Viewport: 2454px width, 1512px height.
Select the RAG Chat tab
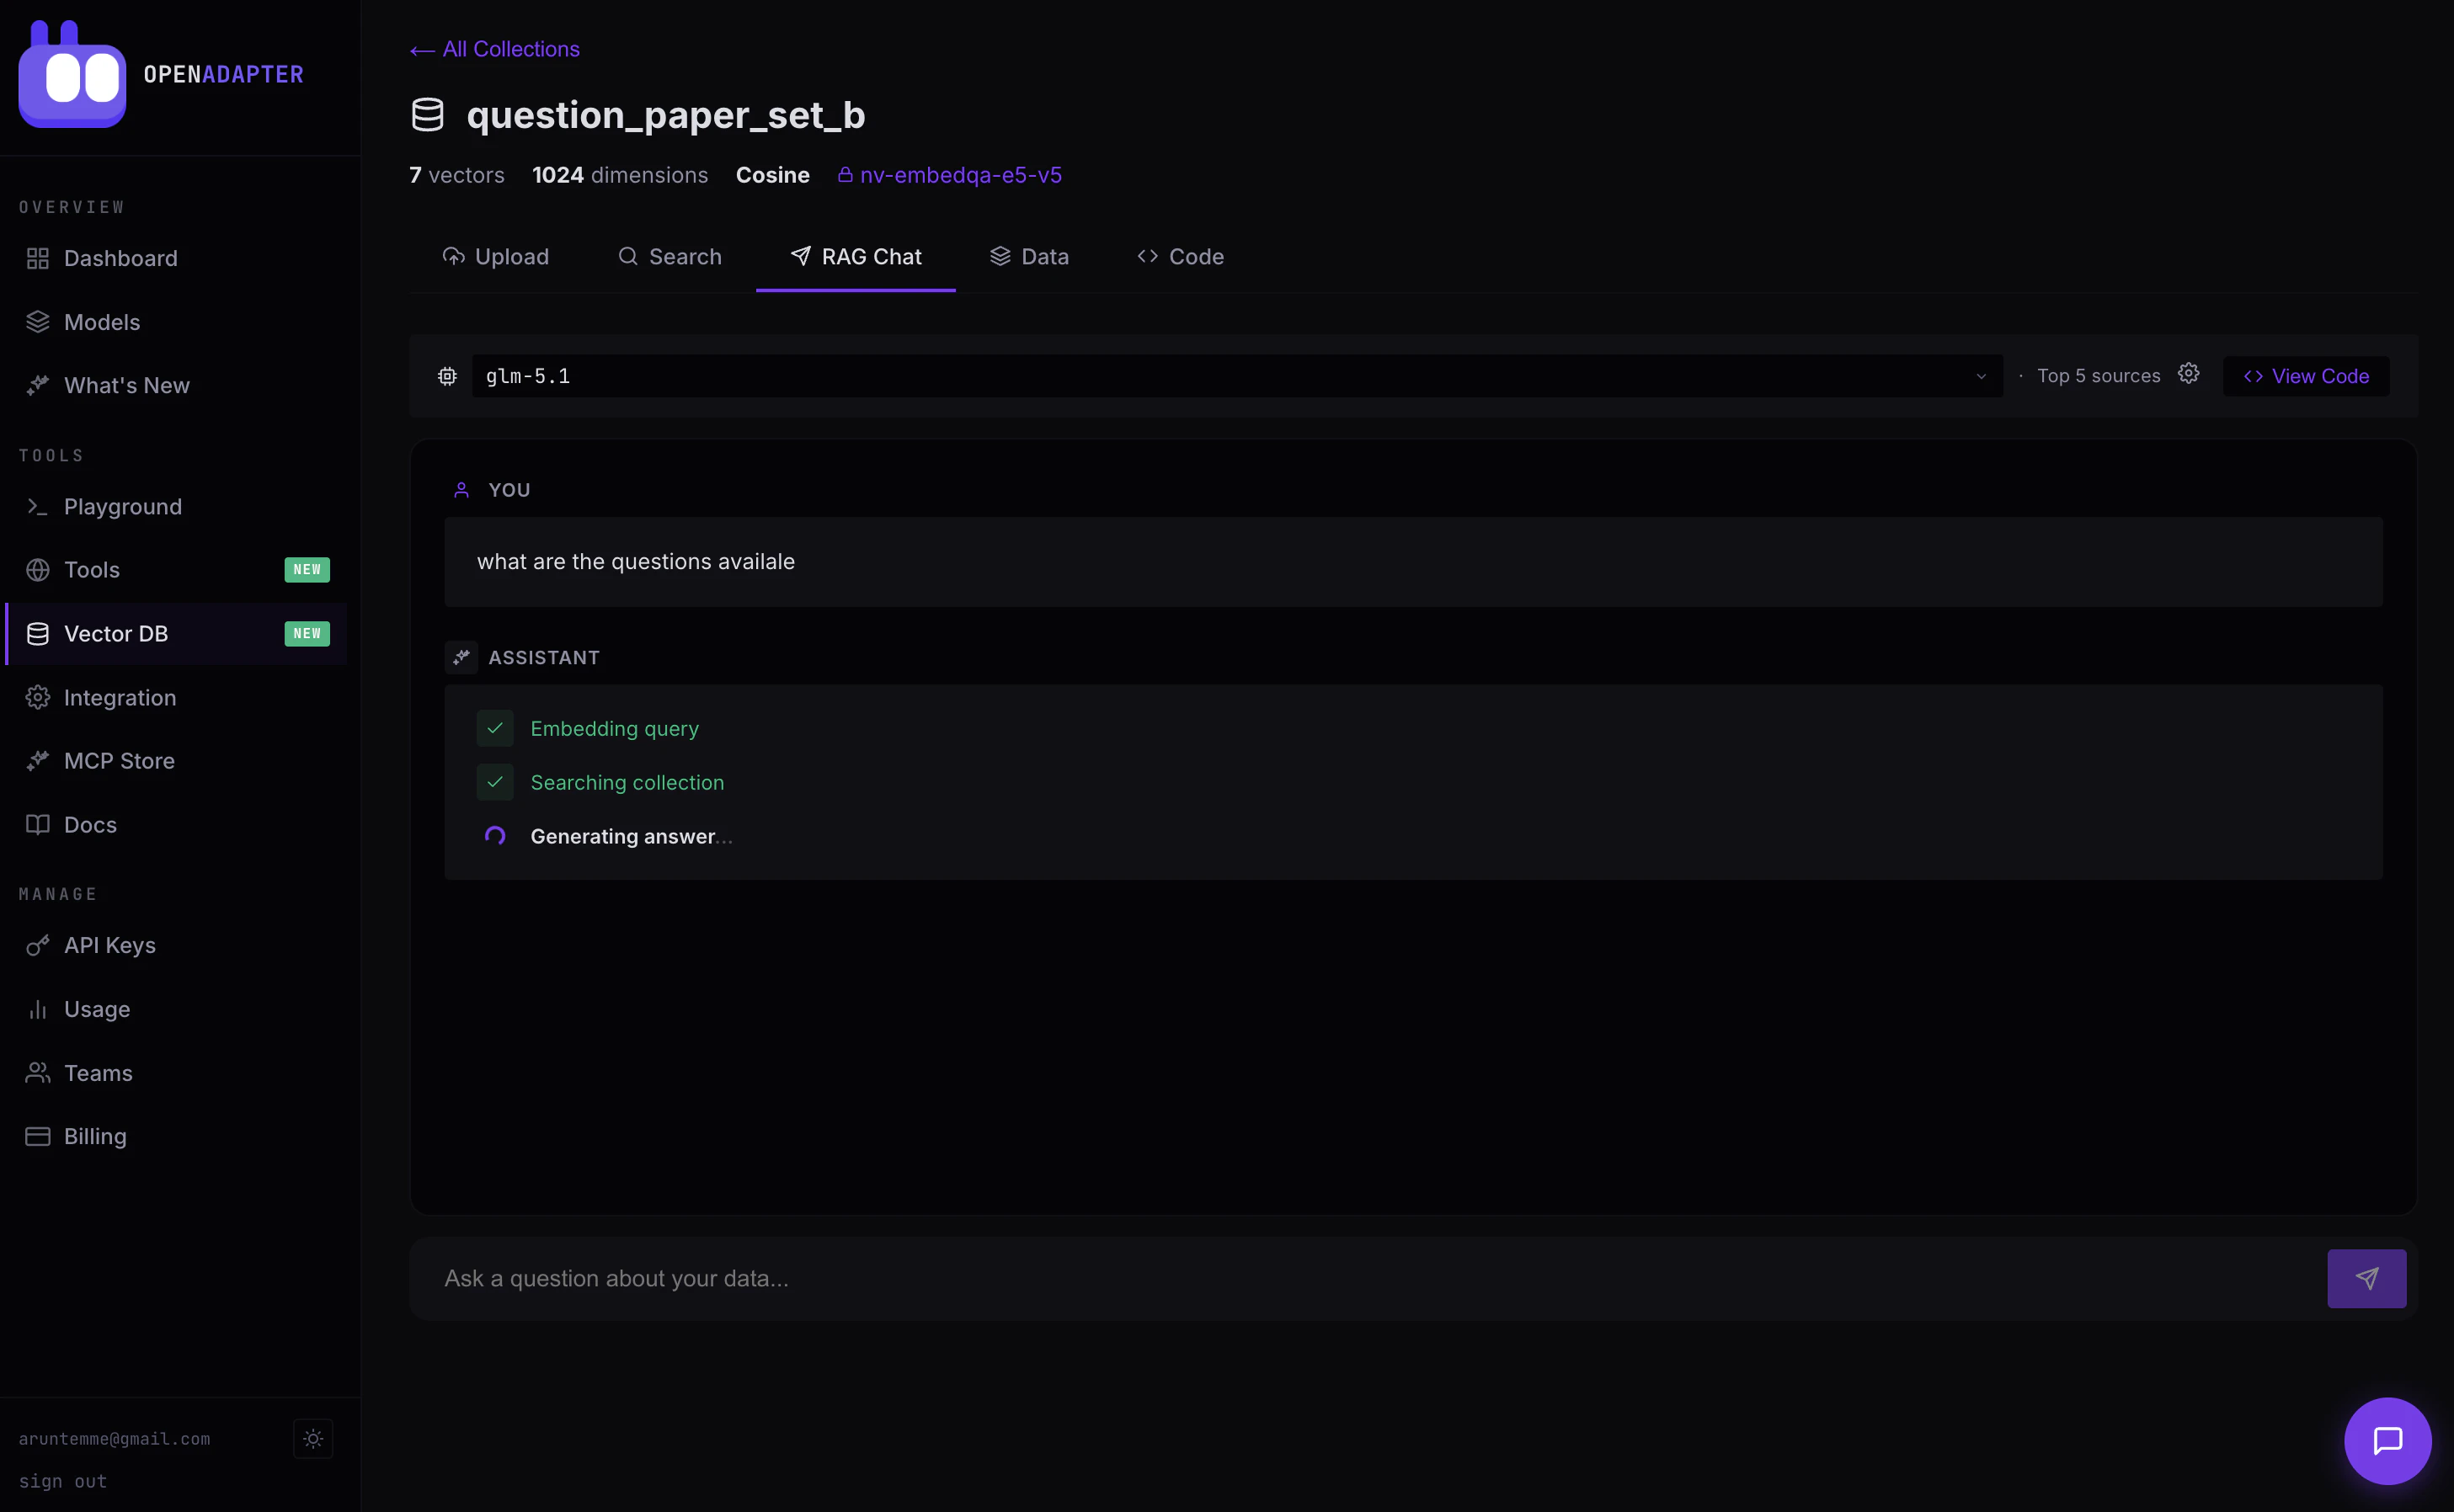click(x=855, y=257)
